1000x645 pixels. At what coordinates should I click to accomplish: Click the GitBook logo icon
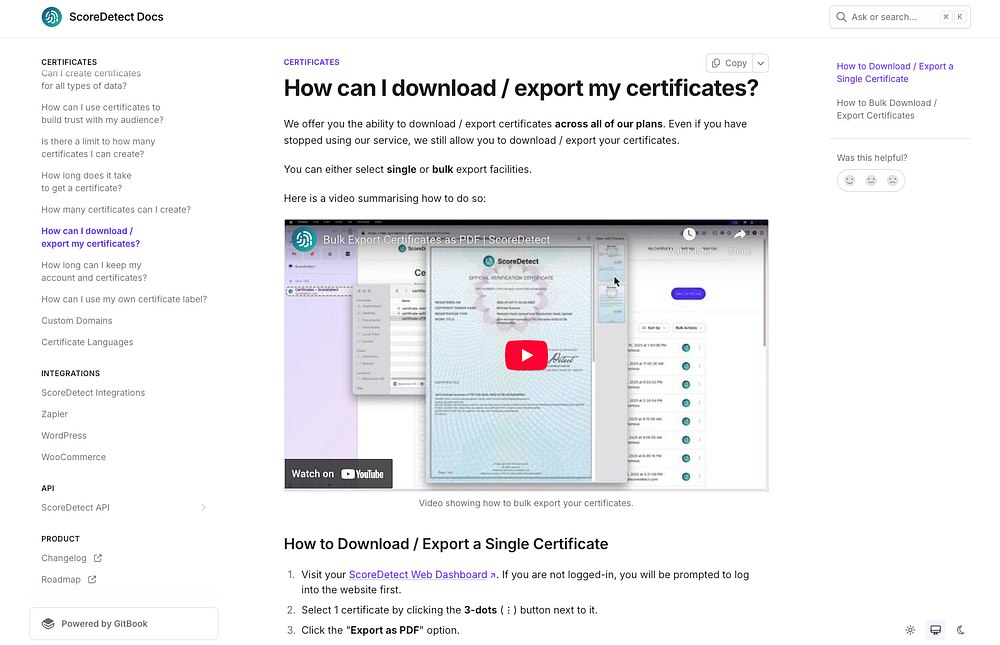pos(48,623)
